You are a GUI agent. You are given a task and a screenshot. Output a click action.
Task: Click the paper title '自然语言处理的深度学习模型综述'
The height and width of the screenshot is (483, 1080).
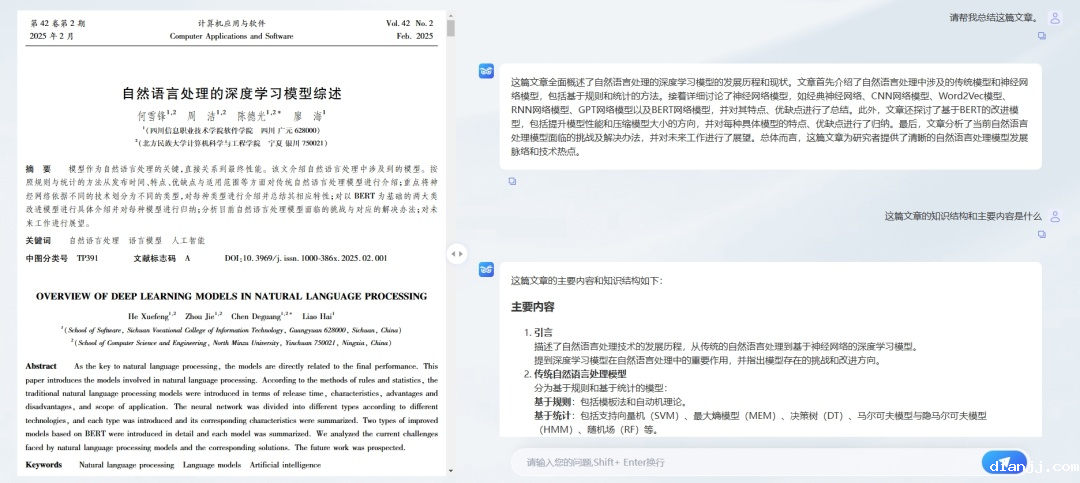pyautogui.click(x=231, y=93)
